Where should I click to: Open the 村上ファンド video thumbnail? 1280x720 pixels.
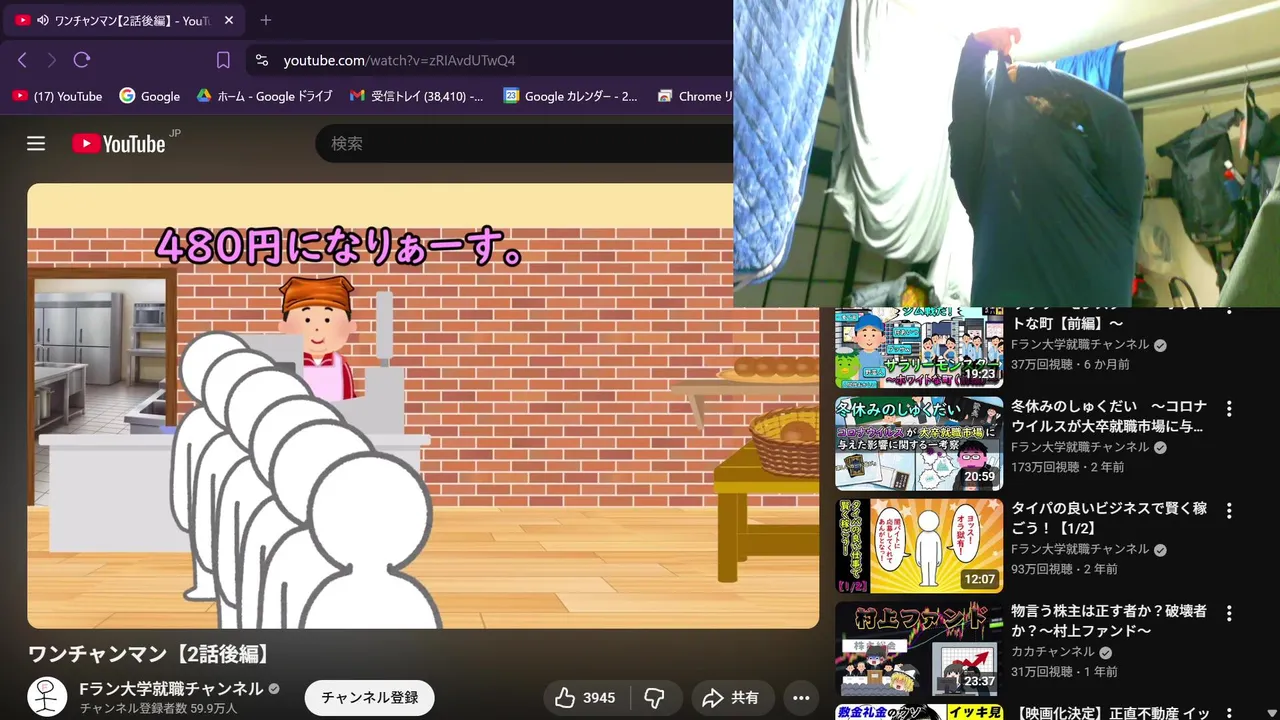click(919, 648)
